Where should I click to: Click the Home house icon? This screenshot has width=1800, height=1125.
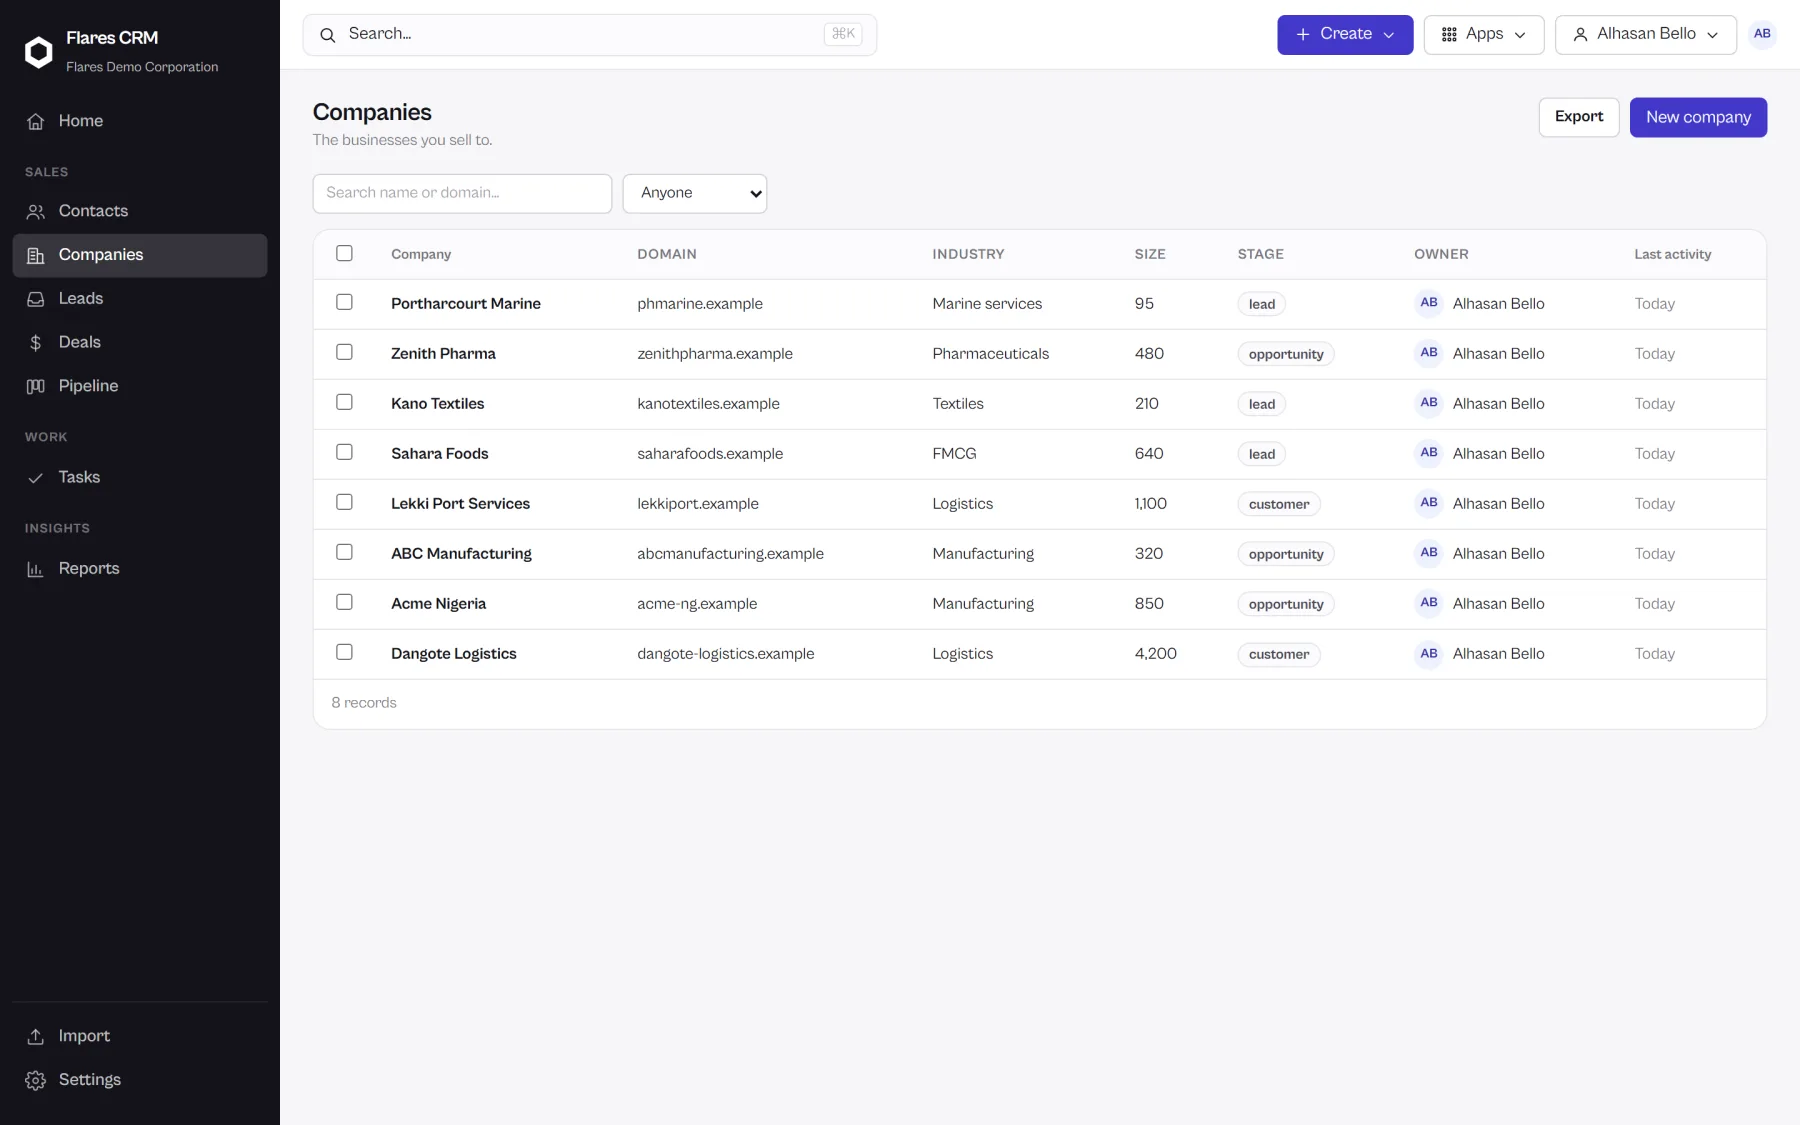pyautogui.click(x=36, y=121)
